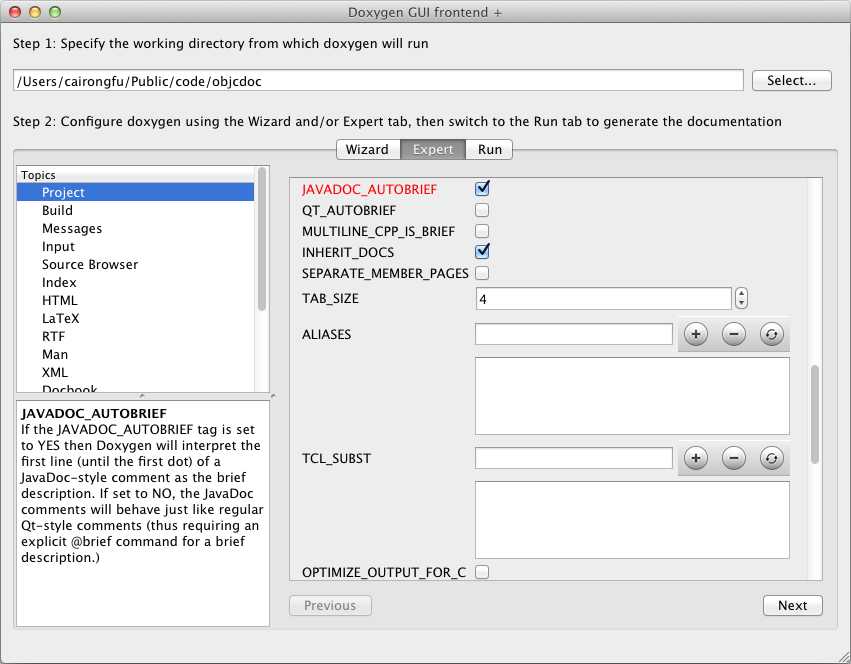The image size is (851, 664).
Task: Select the Expert tab
Action: (x=433, y=149)
